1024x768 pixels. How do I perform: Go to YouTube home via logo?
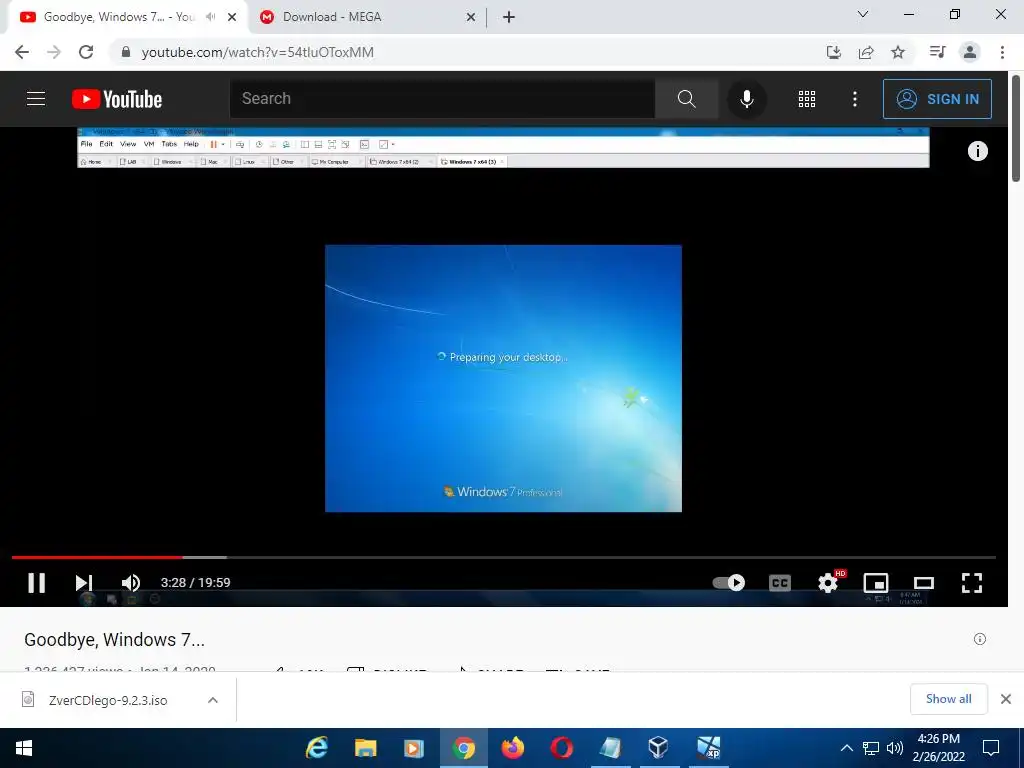[117, 99]
